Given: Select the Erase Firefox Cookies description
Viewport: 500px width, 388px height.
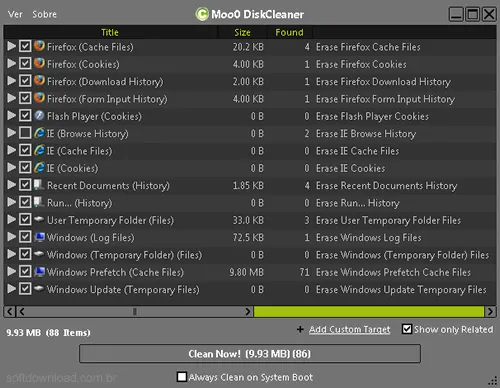Looking at the screenshot, I should click(x=361, y=64).
